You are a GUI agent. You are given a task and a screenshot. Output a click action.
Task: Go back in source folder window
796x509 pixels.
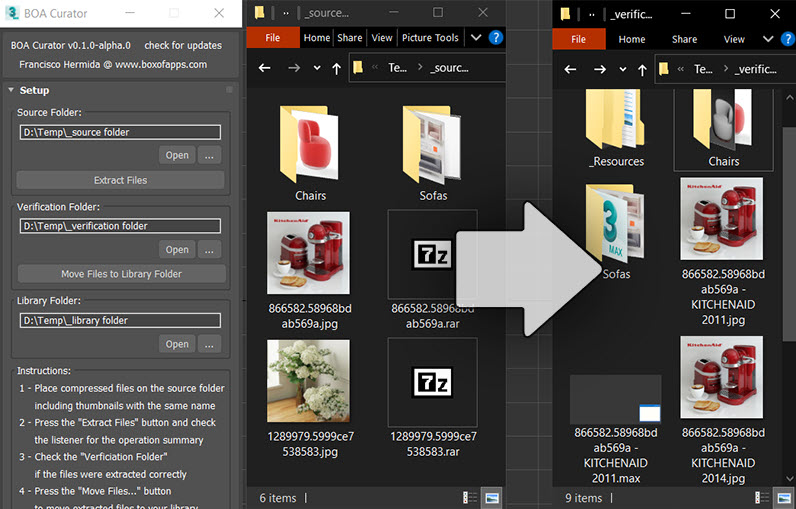(264, 67)
